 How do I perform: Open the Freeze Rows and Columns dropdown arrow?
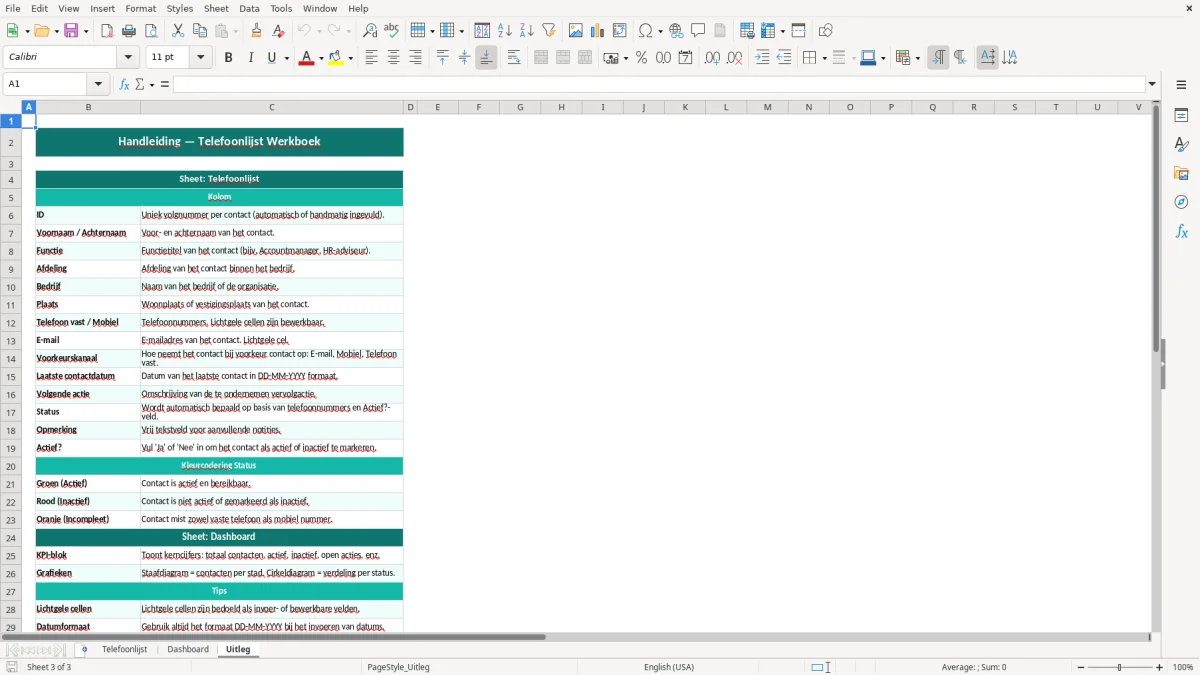(782, 31)
